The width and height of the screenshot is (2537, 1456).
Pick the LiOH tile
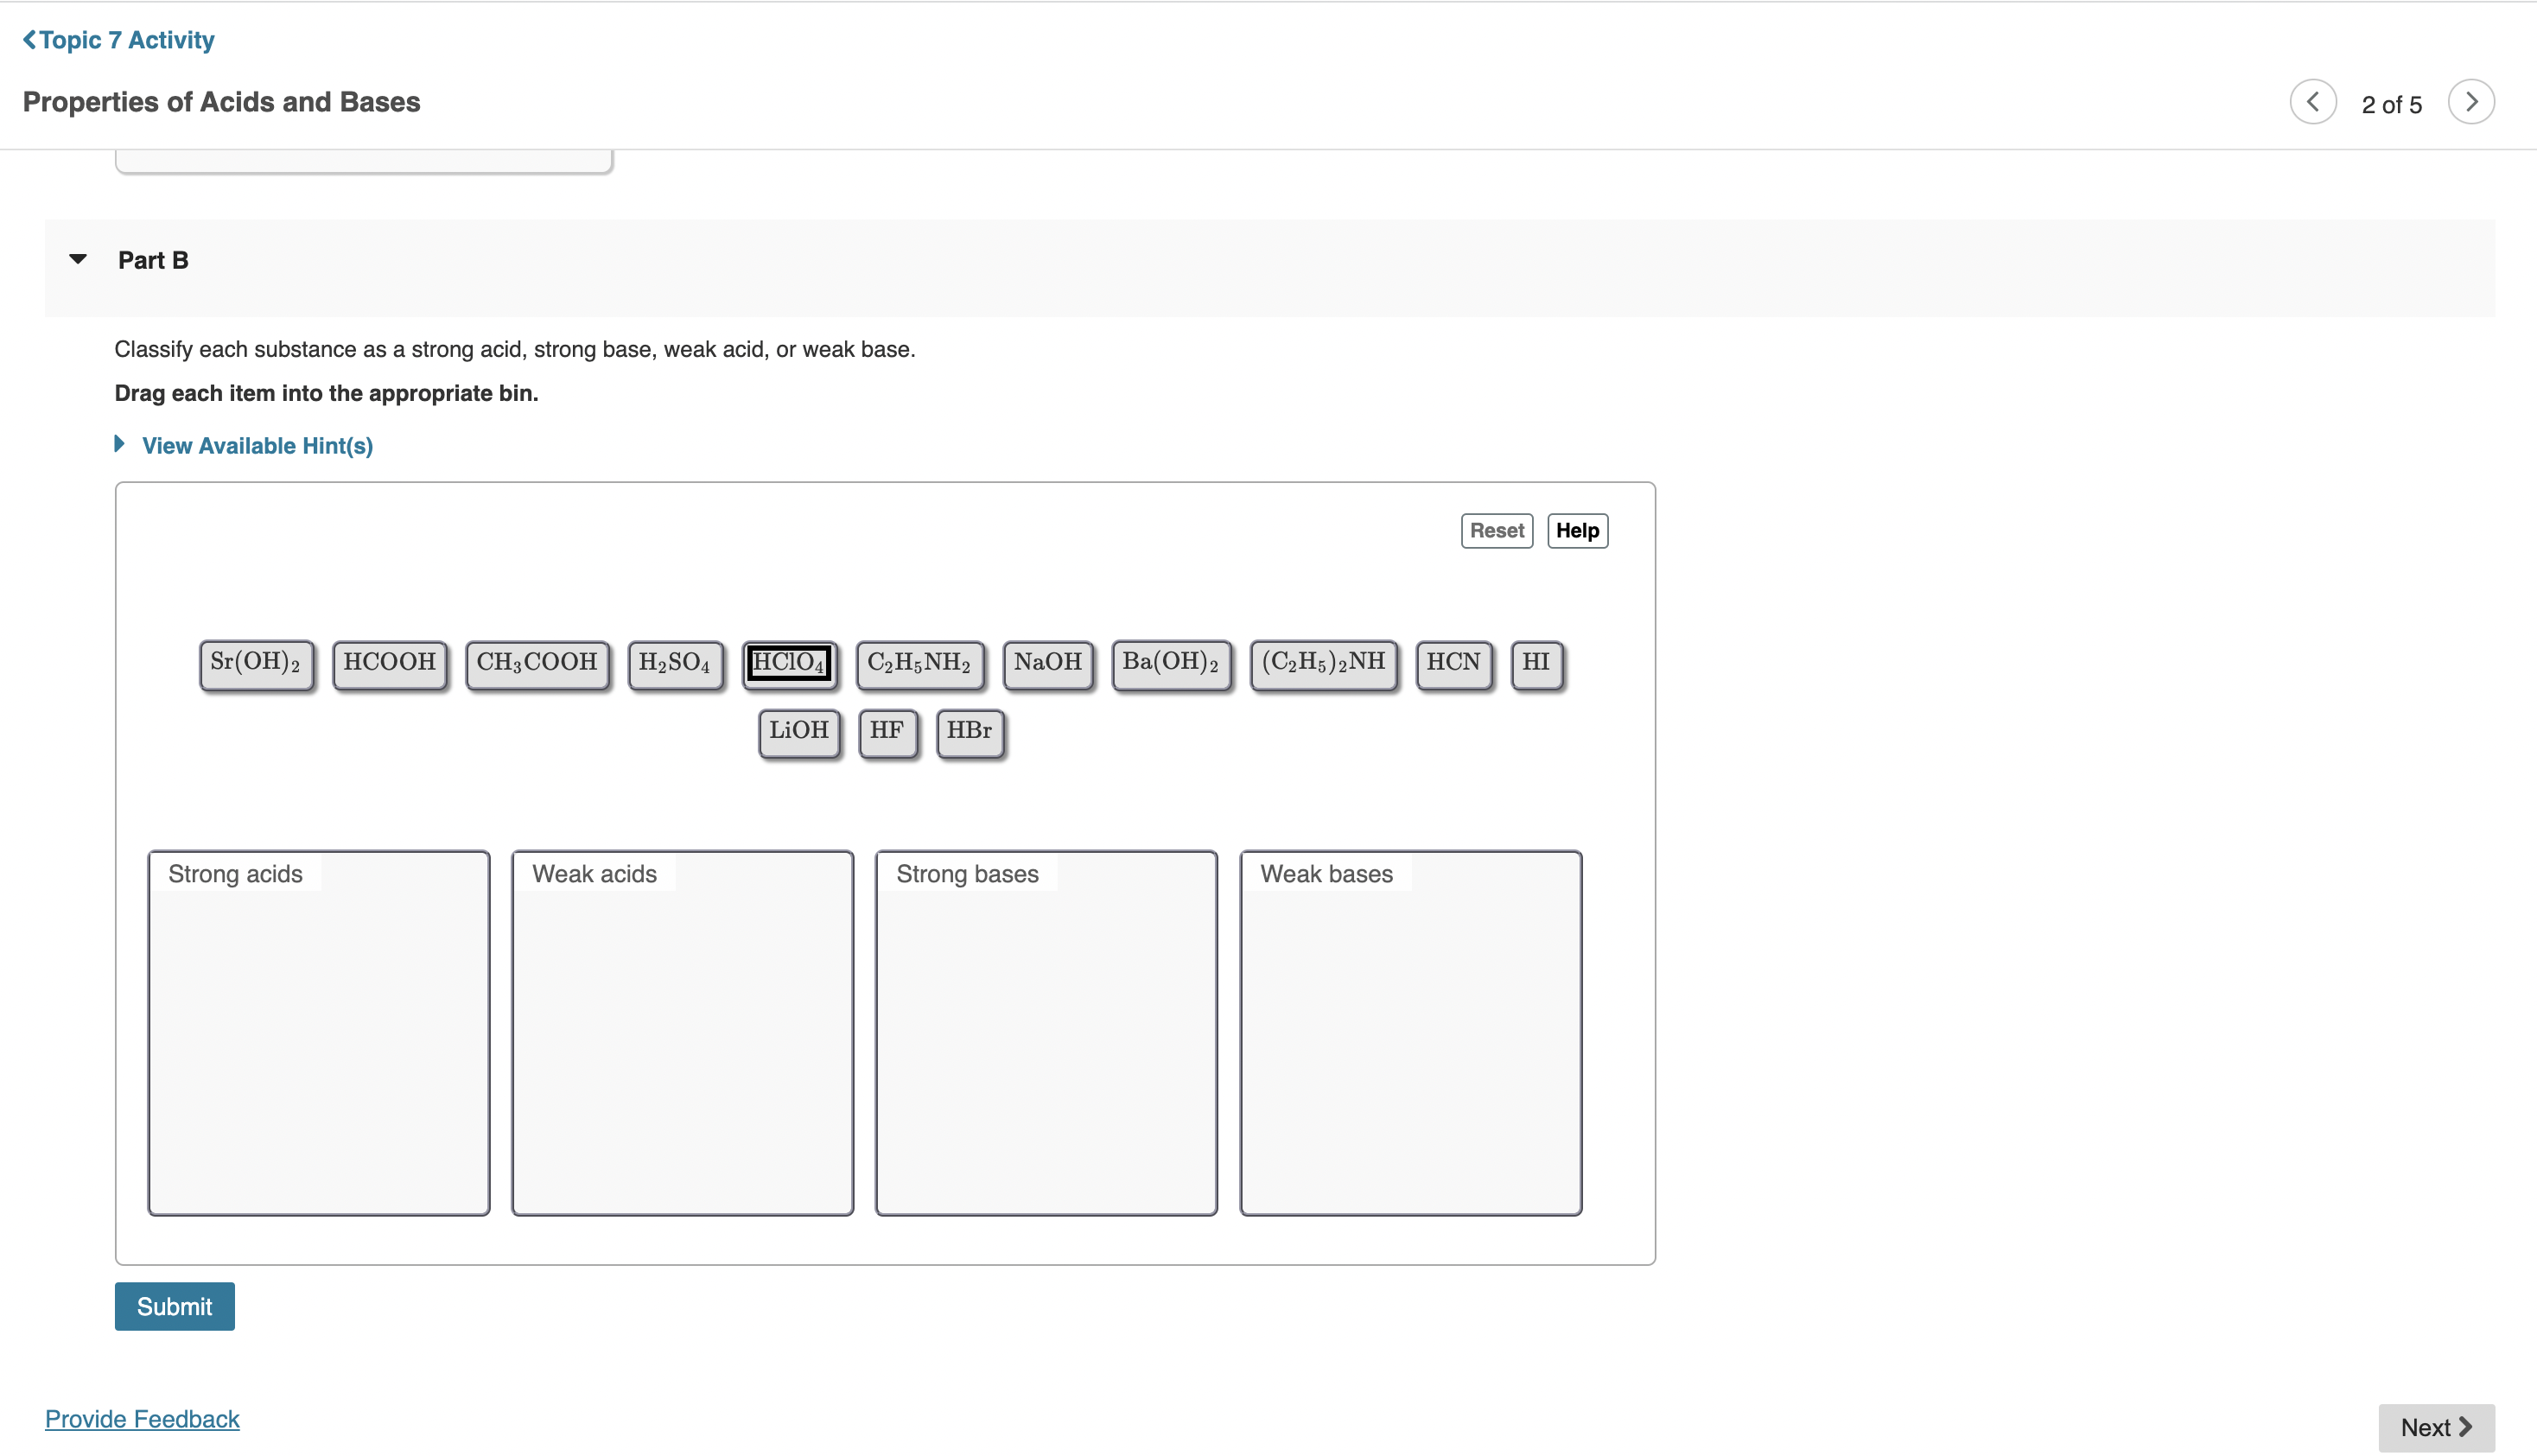(x=798, y=732)
